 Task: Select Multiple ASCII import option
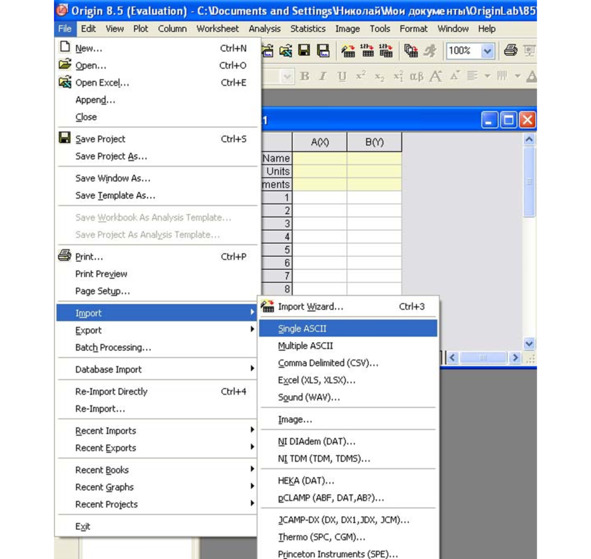click(x=348, y=346)
